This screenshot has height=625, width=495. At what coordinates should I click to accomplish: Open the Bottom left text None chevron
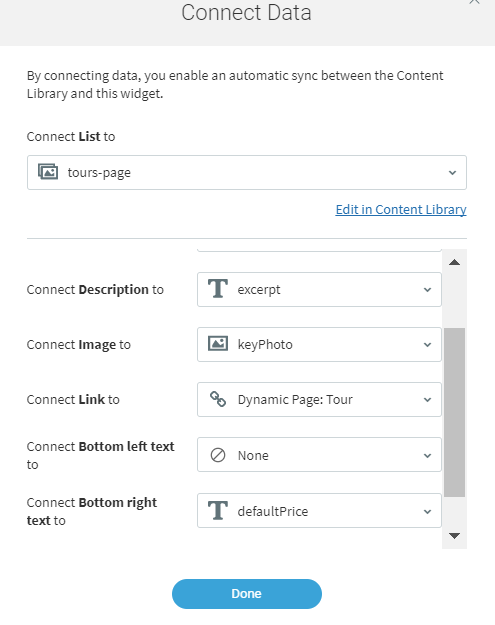click(427, 456)
